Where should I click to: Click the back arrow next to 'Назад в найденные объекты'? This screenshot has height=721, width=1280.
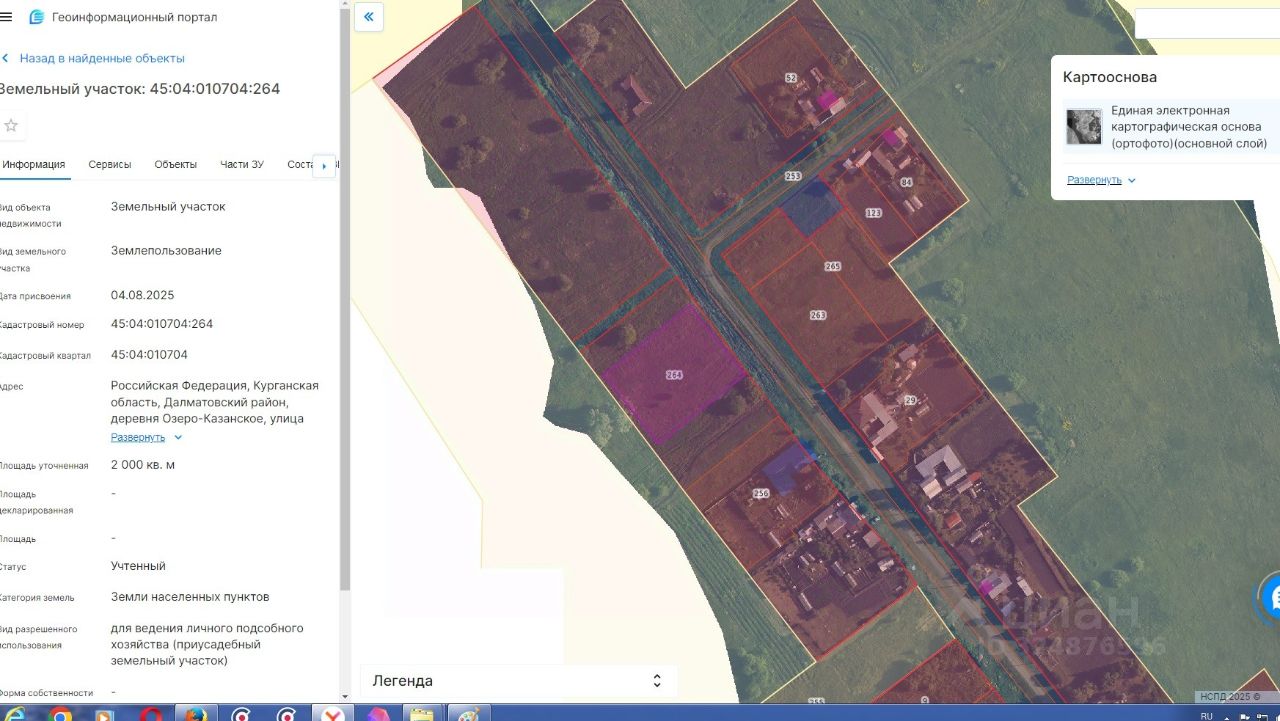click(x=5, y=58)
